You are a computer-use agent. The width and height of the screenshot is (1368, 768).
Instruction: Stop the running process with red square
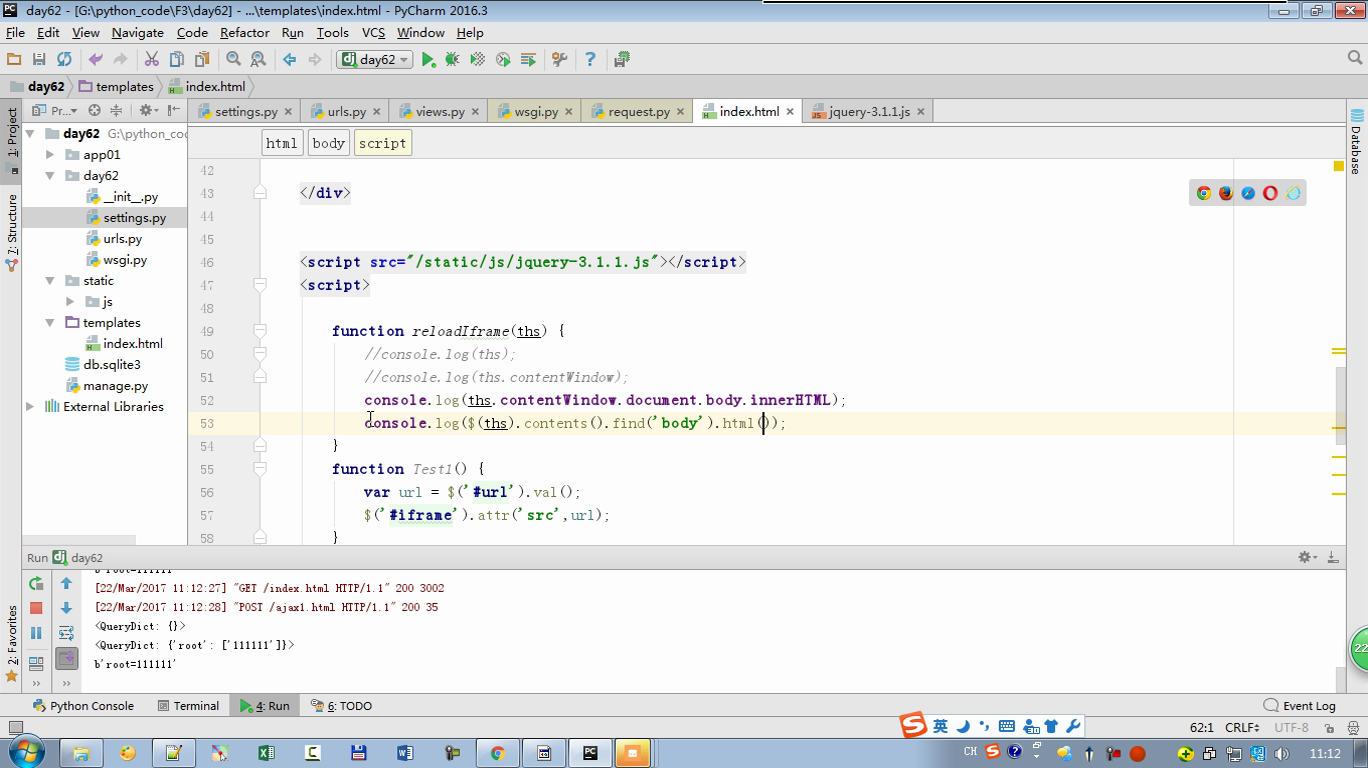[36, 608]
